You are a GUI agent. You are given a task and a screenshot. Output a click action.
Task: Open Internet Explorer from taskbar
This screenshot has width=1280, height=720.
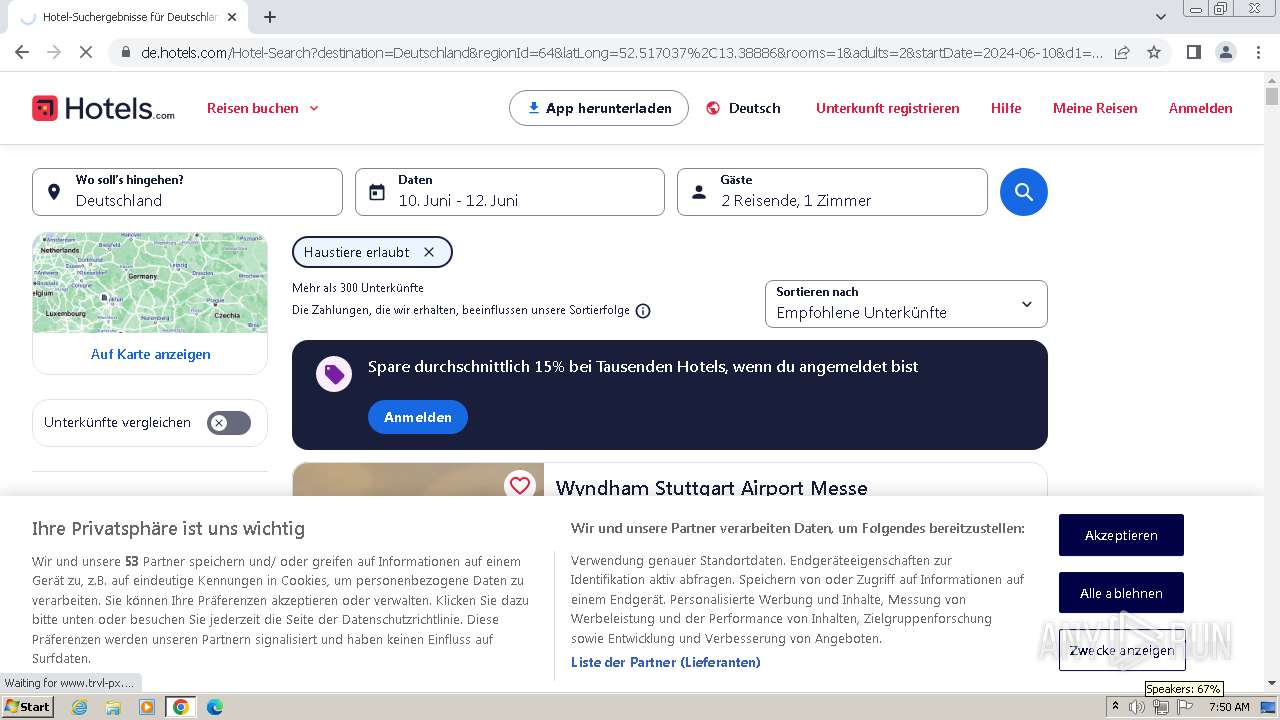[x=79, y=707]
